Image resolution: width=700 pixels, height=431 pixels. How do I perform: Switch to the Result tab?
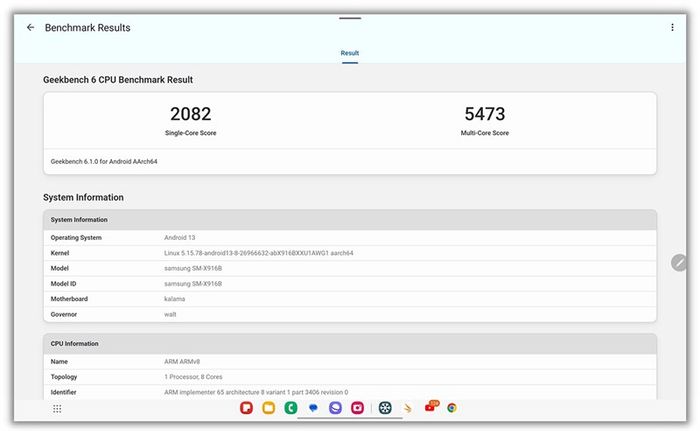coord(350,53)
